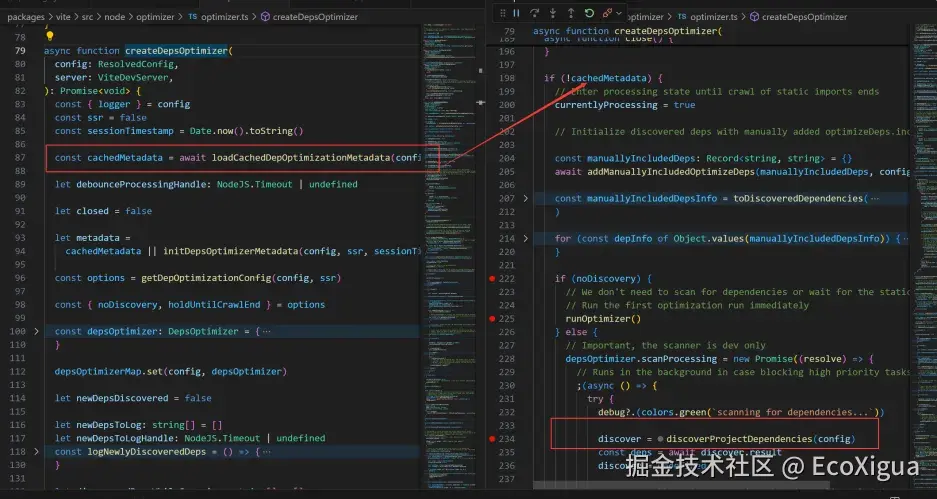Open the 'packages' breadcrumb

coord(26,17)
